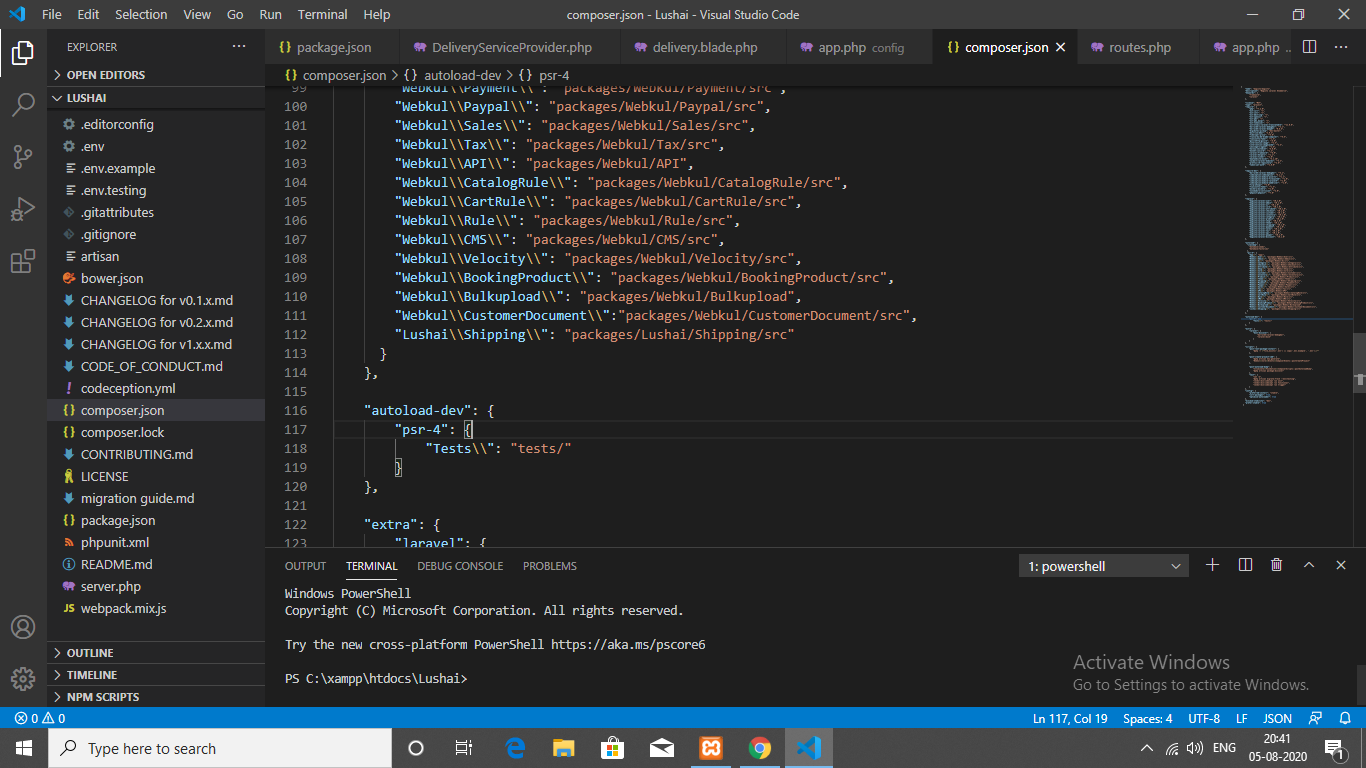Open the feedback icon in status bar
This screenshot has height=768, width=1366.
coord(1316,718)
